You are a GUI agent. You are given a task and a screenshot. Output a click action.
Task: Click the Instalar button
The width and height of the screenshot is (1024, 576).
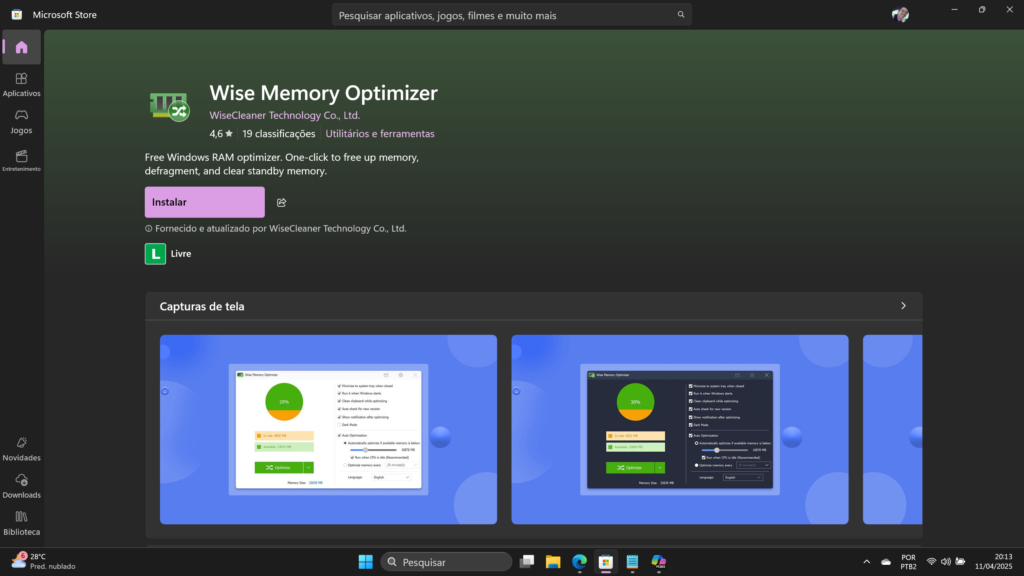coord(204,202)
